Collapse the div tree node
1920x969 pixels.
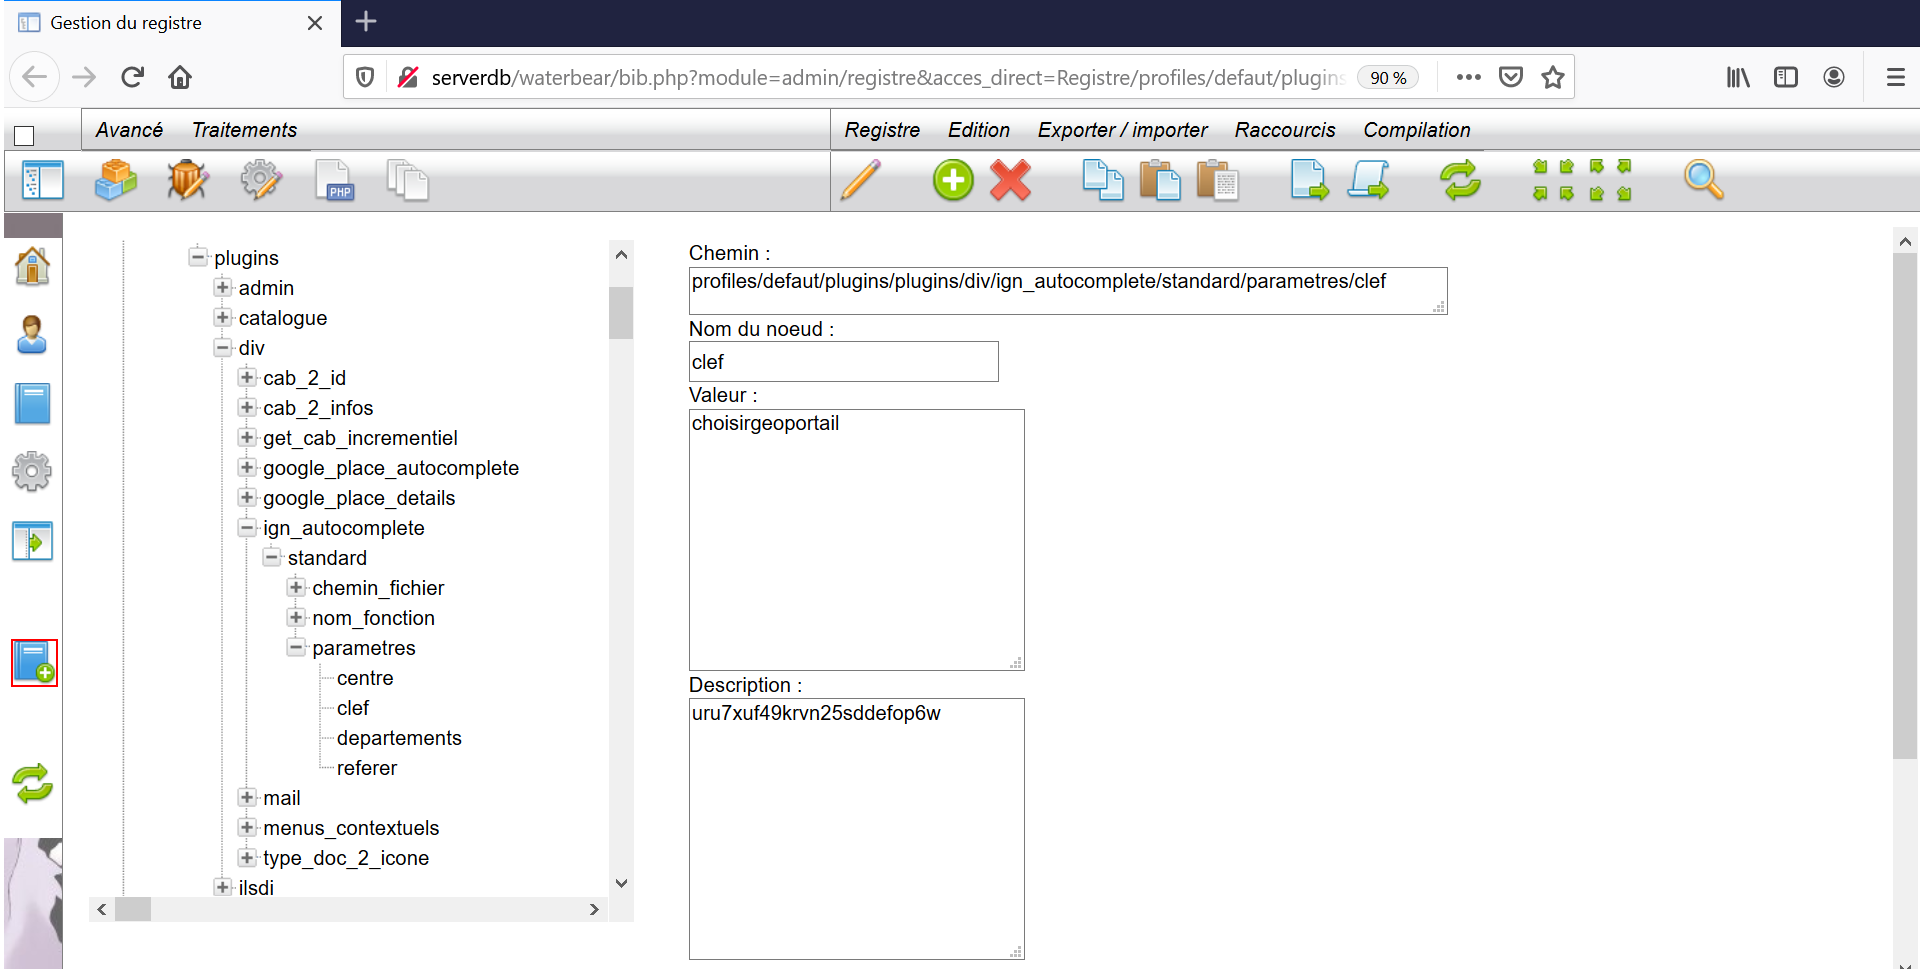(x=222, y=347)
